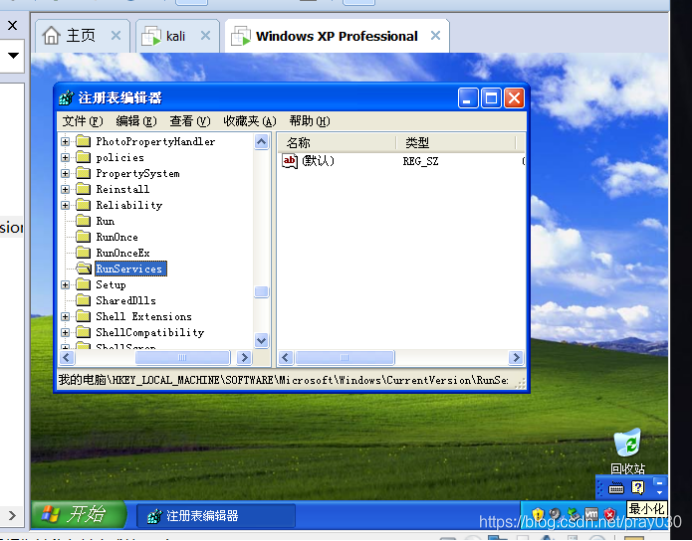Image resolution: width=692 pixels, height=541 pixels.
Task: Click the value pane scroll right arrow
Action: tap(515, 357)
